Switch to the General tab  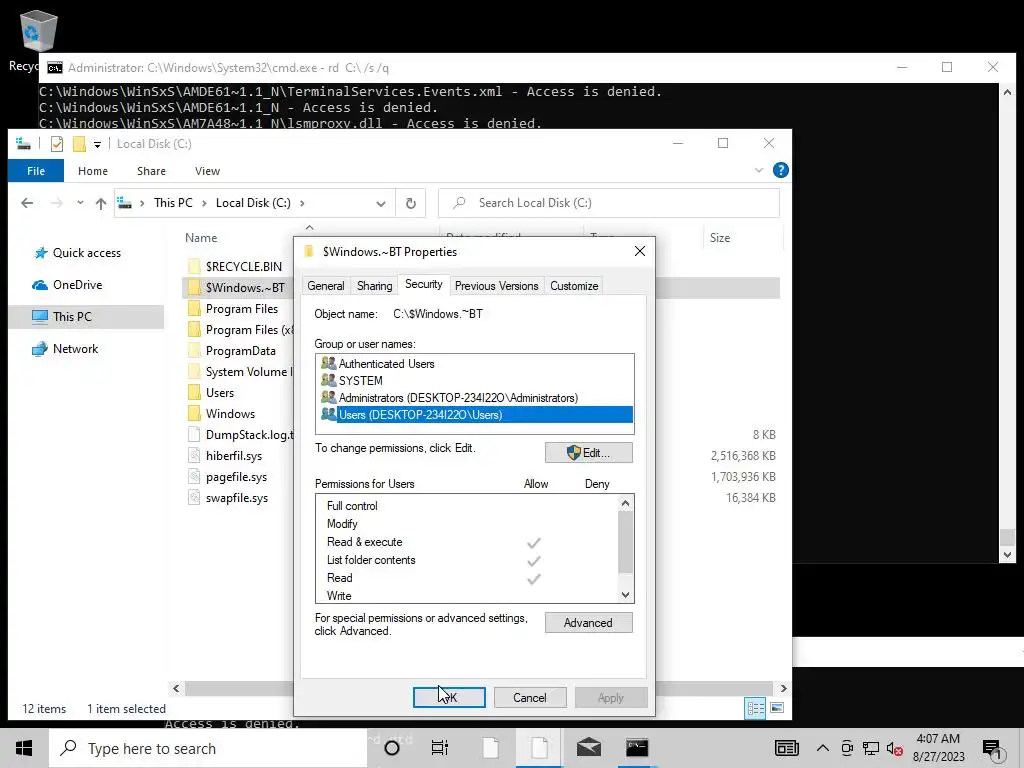326,286
